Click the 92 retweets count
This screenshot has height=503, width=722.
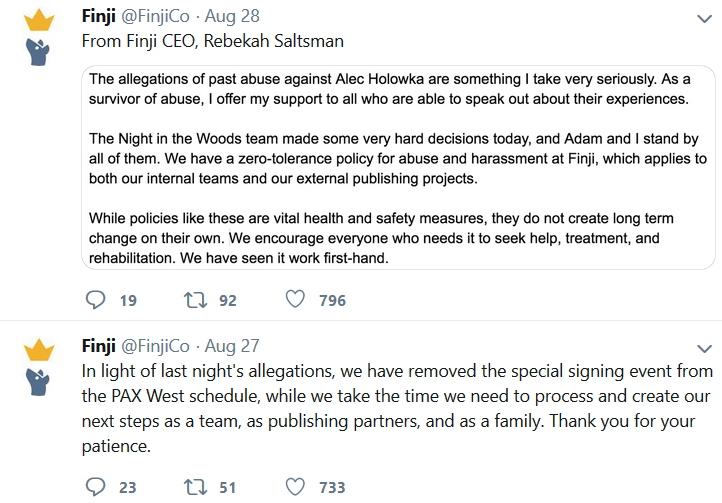pos(228,300)
